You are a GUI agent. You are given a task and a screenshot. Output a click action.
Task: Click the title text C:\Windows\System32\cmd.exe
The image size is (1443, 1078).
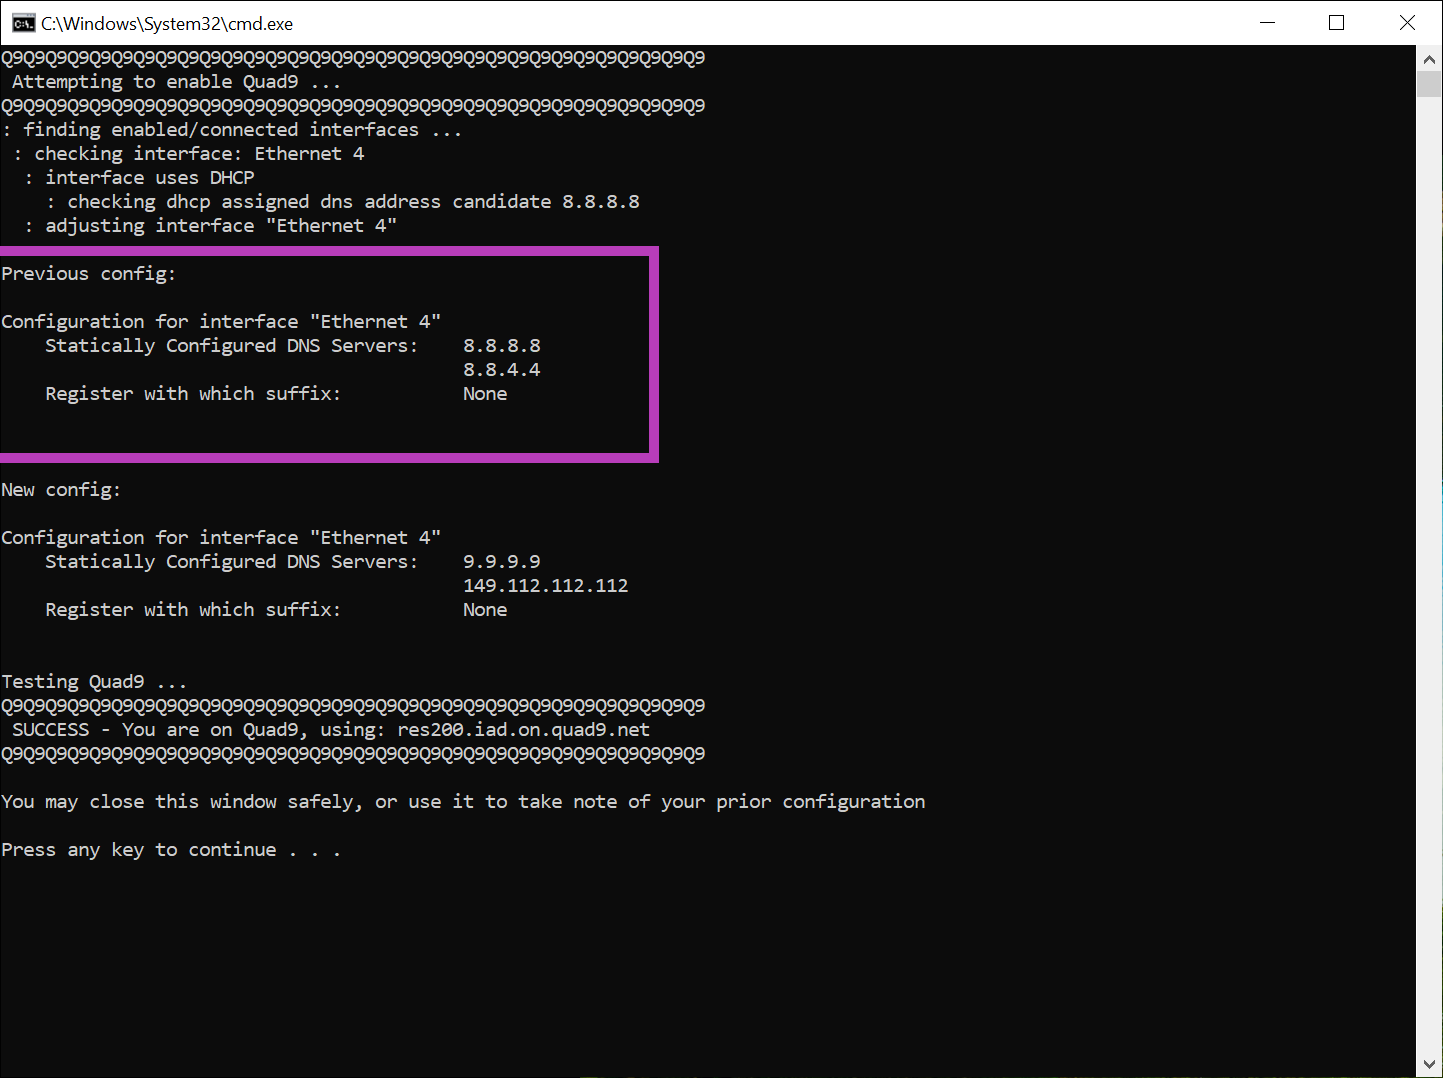[167, 23]
